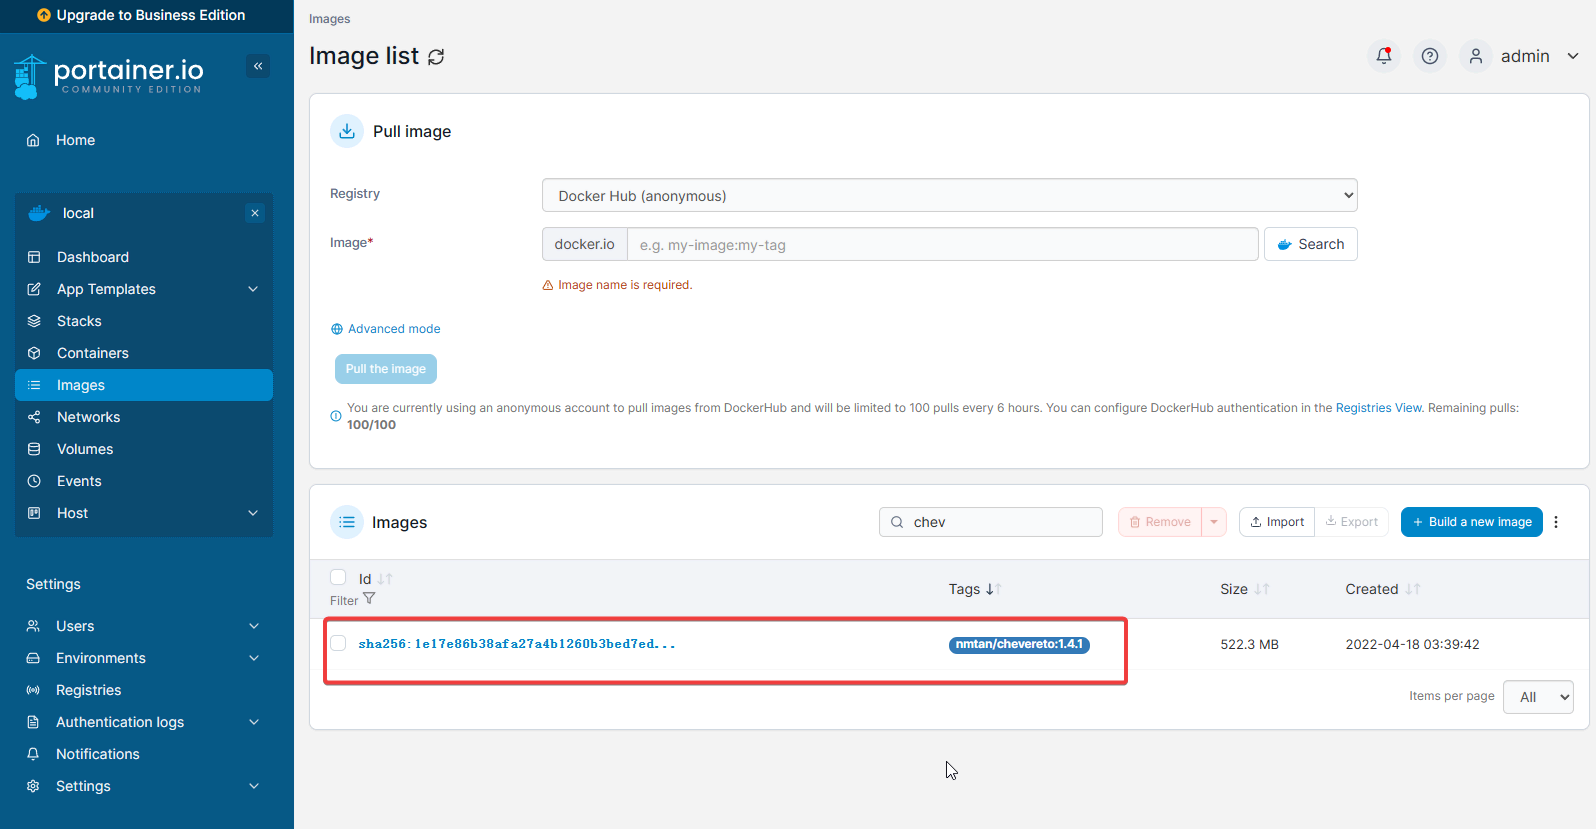Toggle the select-all images checkbox
The image size is (1596, 829).
(x=338, y=577)
